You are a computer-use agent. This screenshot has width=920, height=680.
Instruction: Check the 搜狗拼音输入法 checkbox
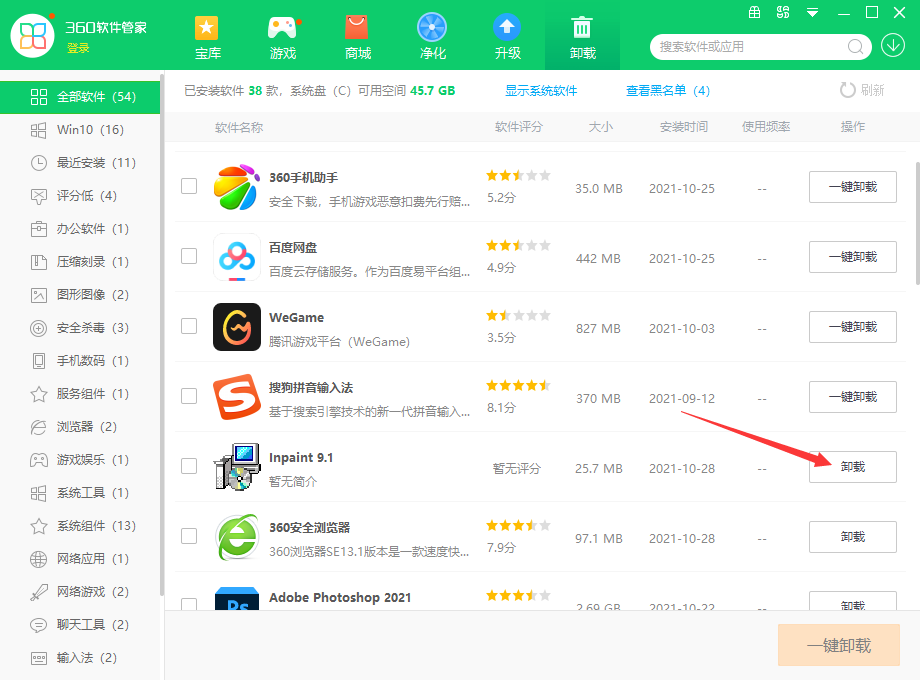tap(189, 396)
